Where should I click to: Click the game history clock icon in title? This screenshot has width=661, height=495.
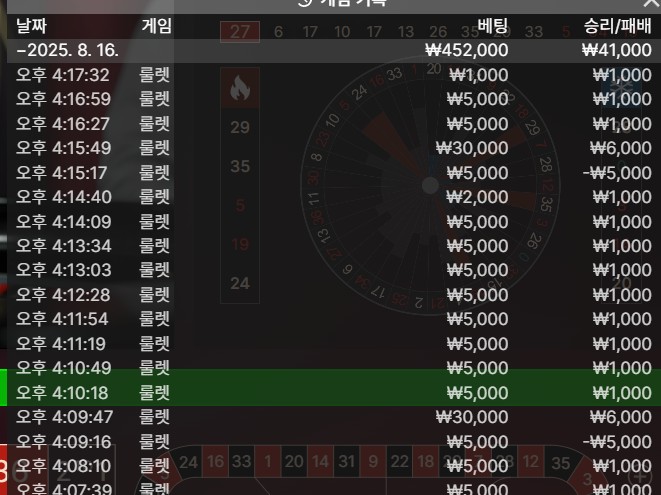coord(305,2)
